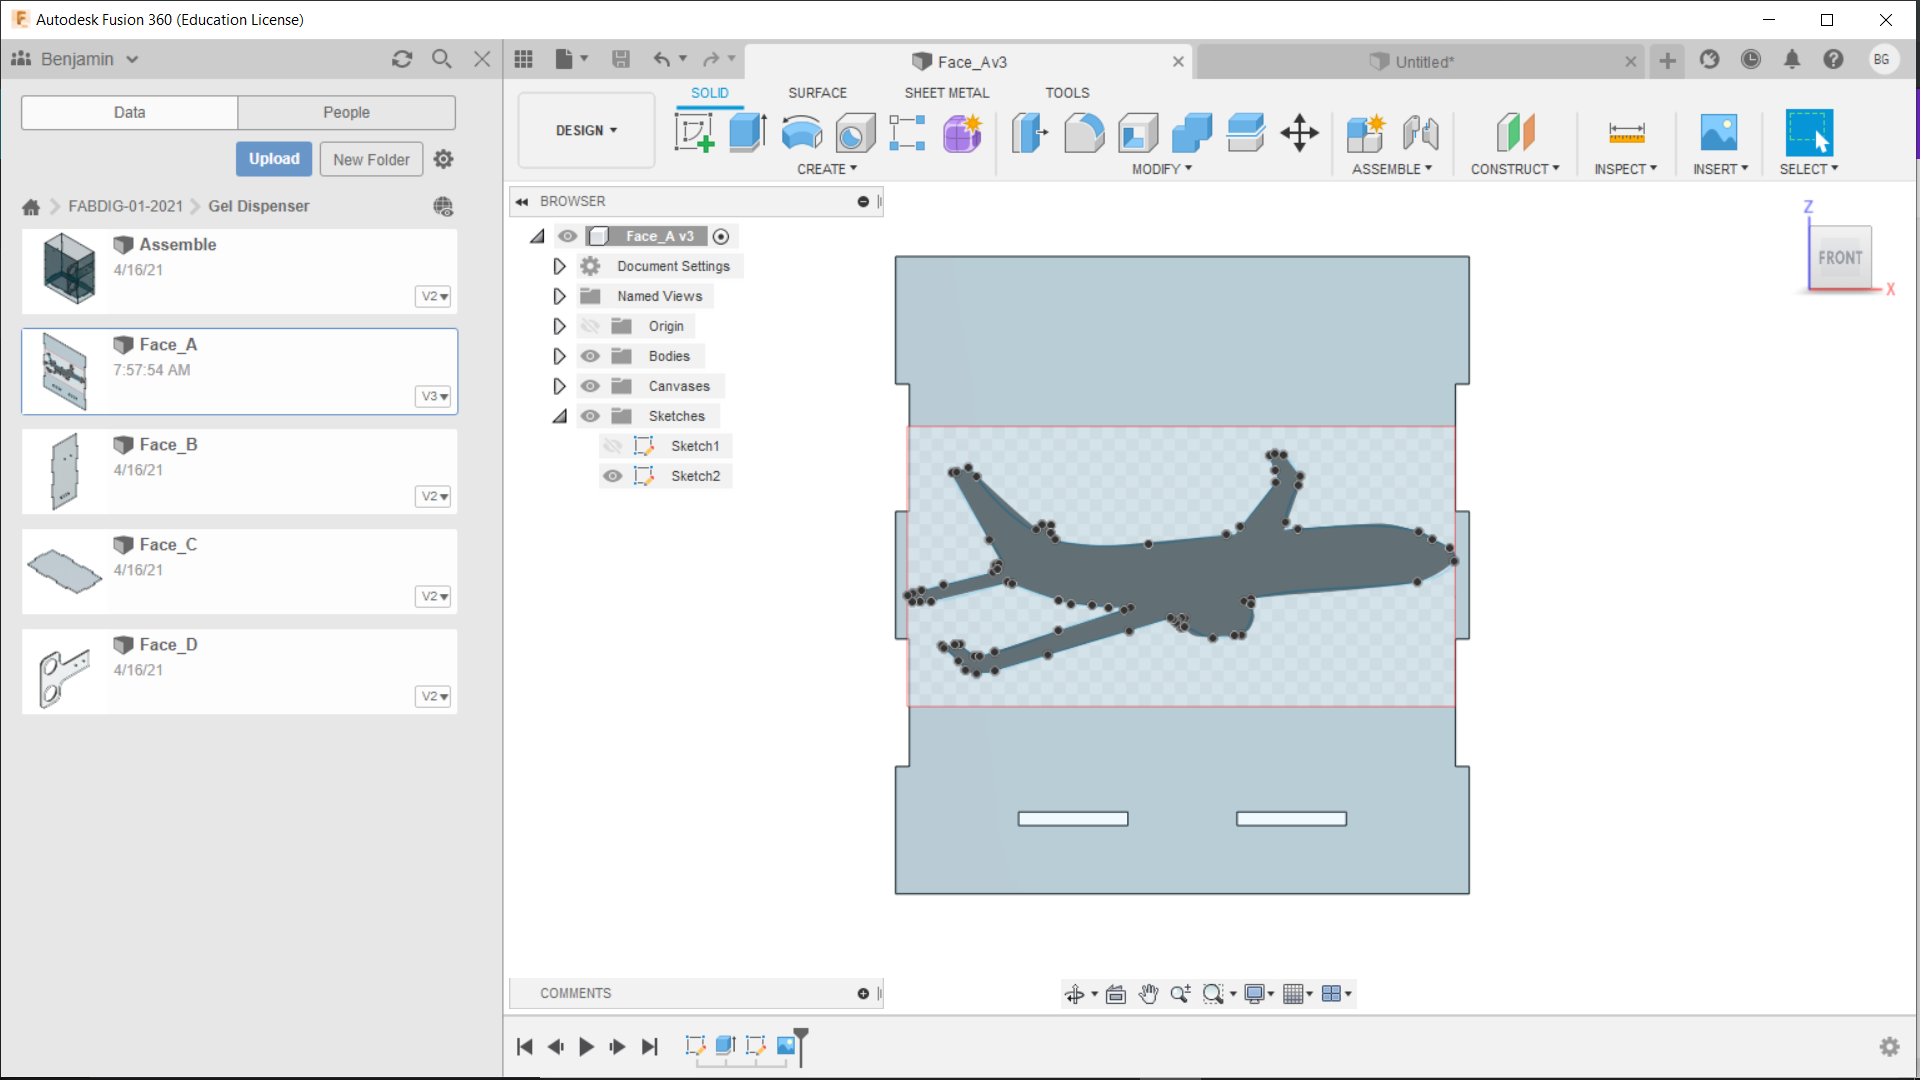Select the Move/Copy tool

[x=1300, y=132]
